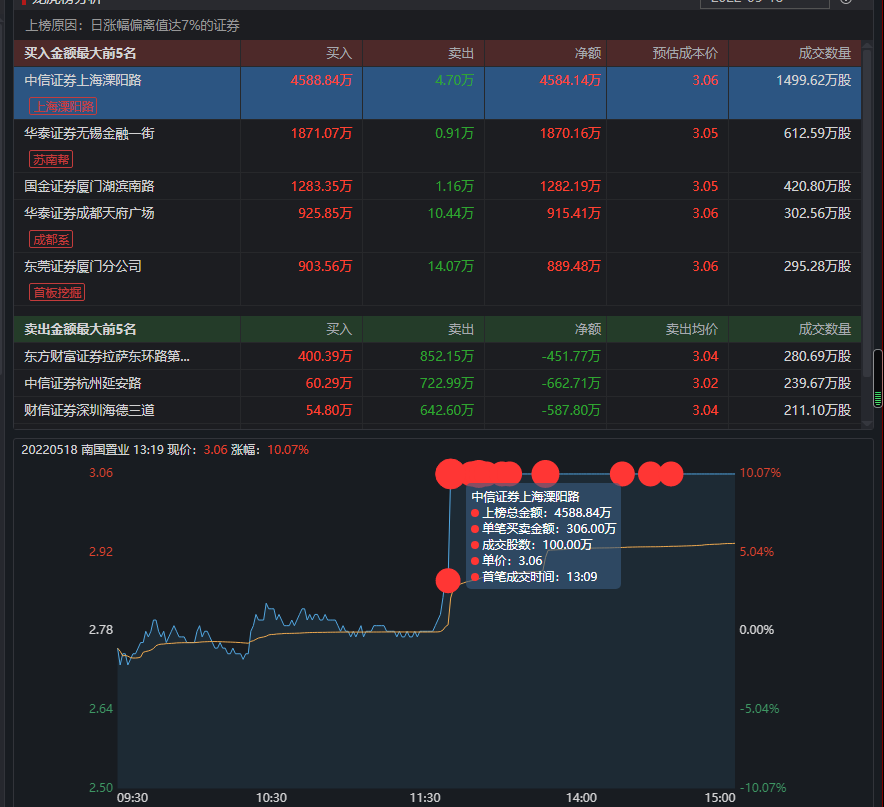The width and height of the screenshot is (884, 807).
Task: Click the 1871.07万 buy amount cell
Action: click(321, 134)
